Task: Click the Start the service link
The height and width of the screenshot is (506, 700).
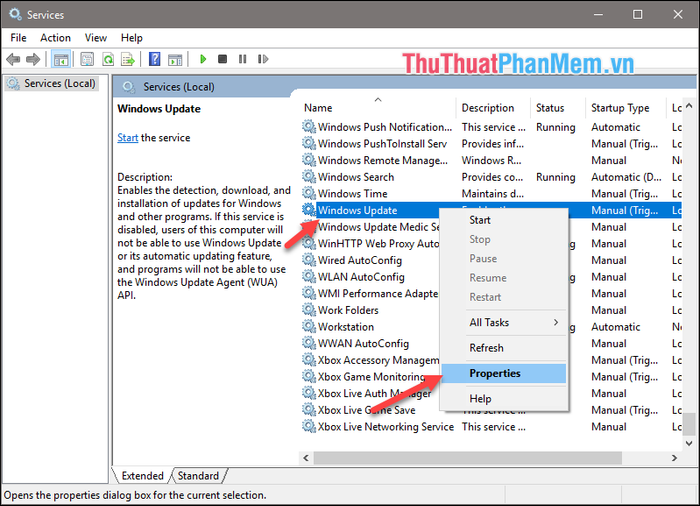Action: 127,138
